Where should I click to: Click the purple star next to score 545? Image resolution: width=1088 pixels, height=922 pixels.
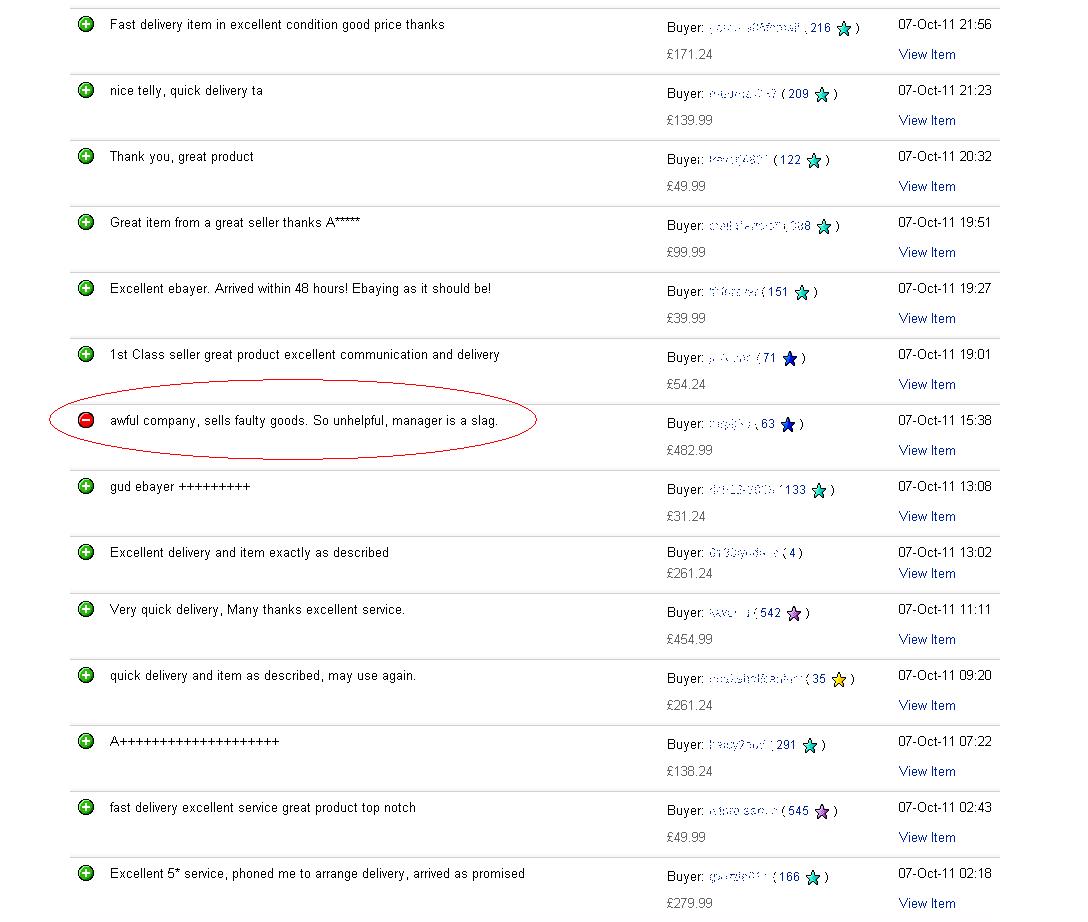822,811
